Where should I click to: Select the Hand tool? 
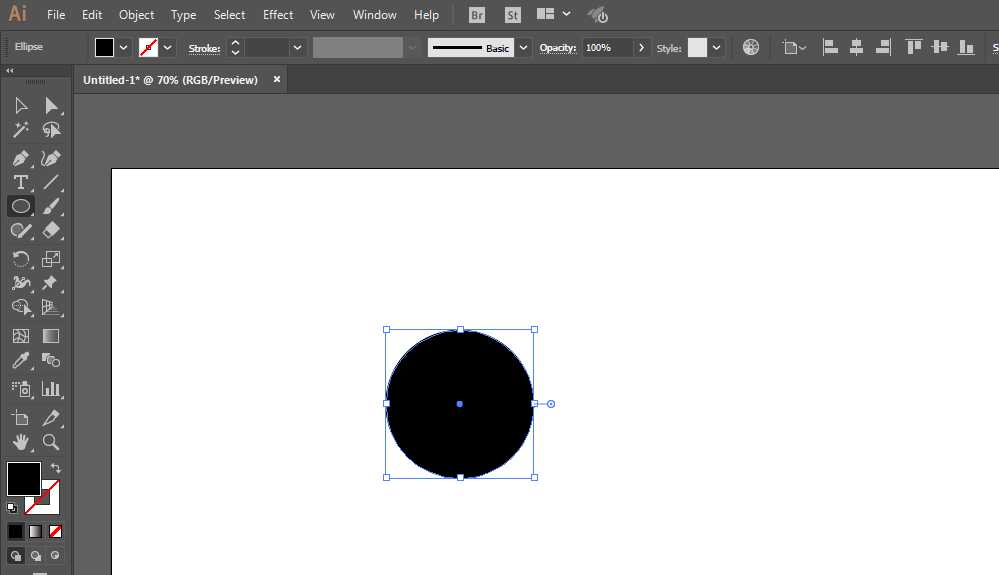coord(20,442)
